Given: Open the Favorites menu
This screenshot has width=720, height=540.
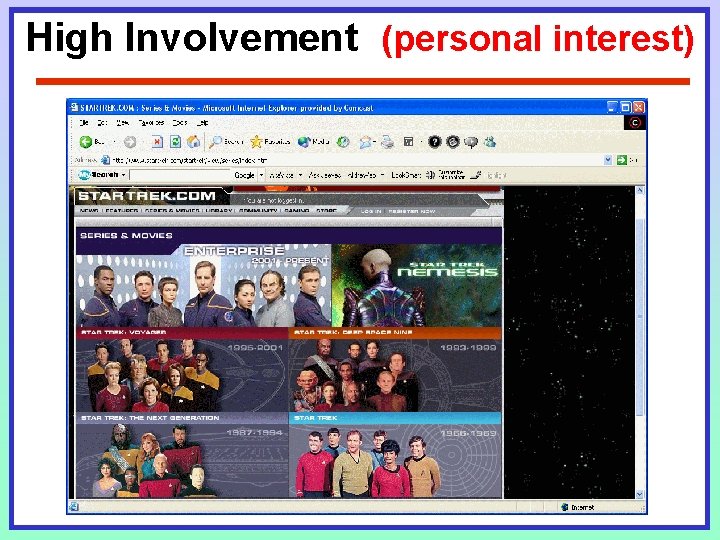Looking at the screenshot, I should point(151,123).
